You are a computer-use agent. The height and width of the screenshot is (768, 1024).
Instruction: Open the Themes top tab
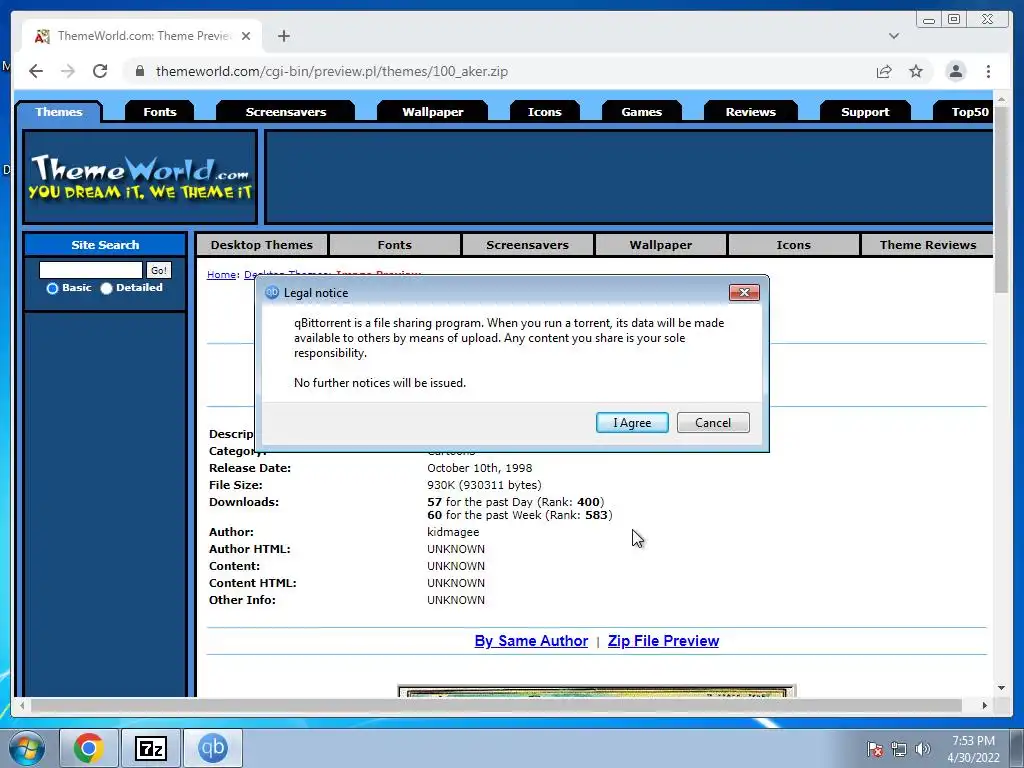pos(59,112)
